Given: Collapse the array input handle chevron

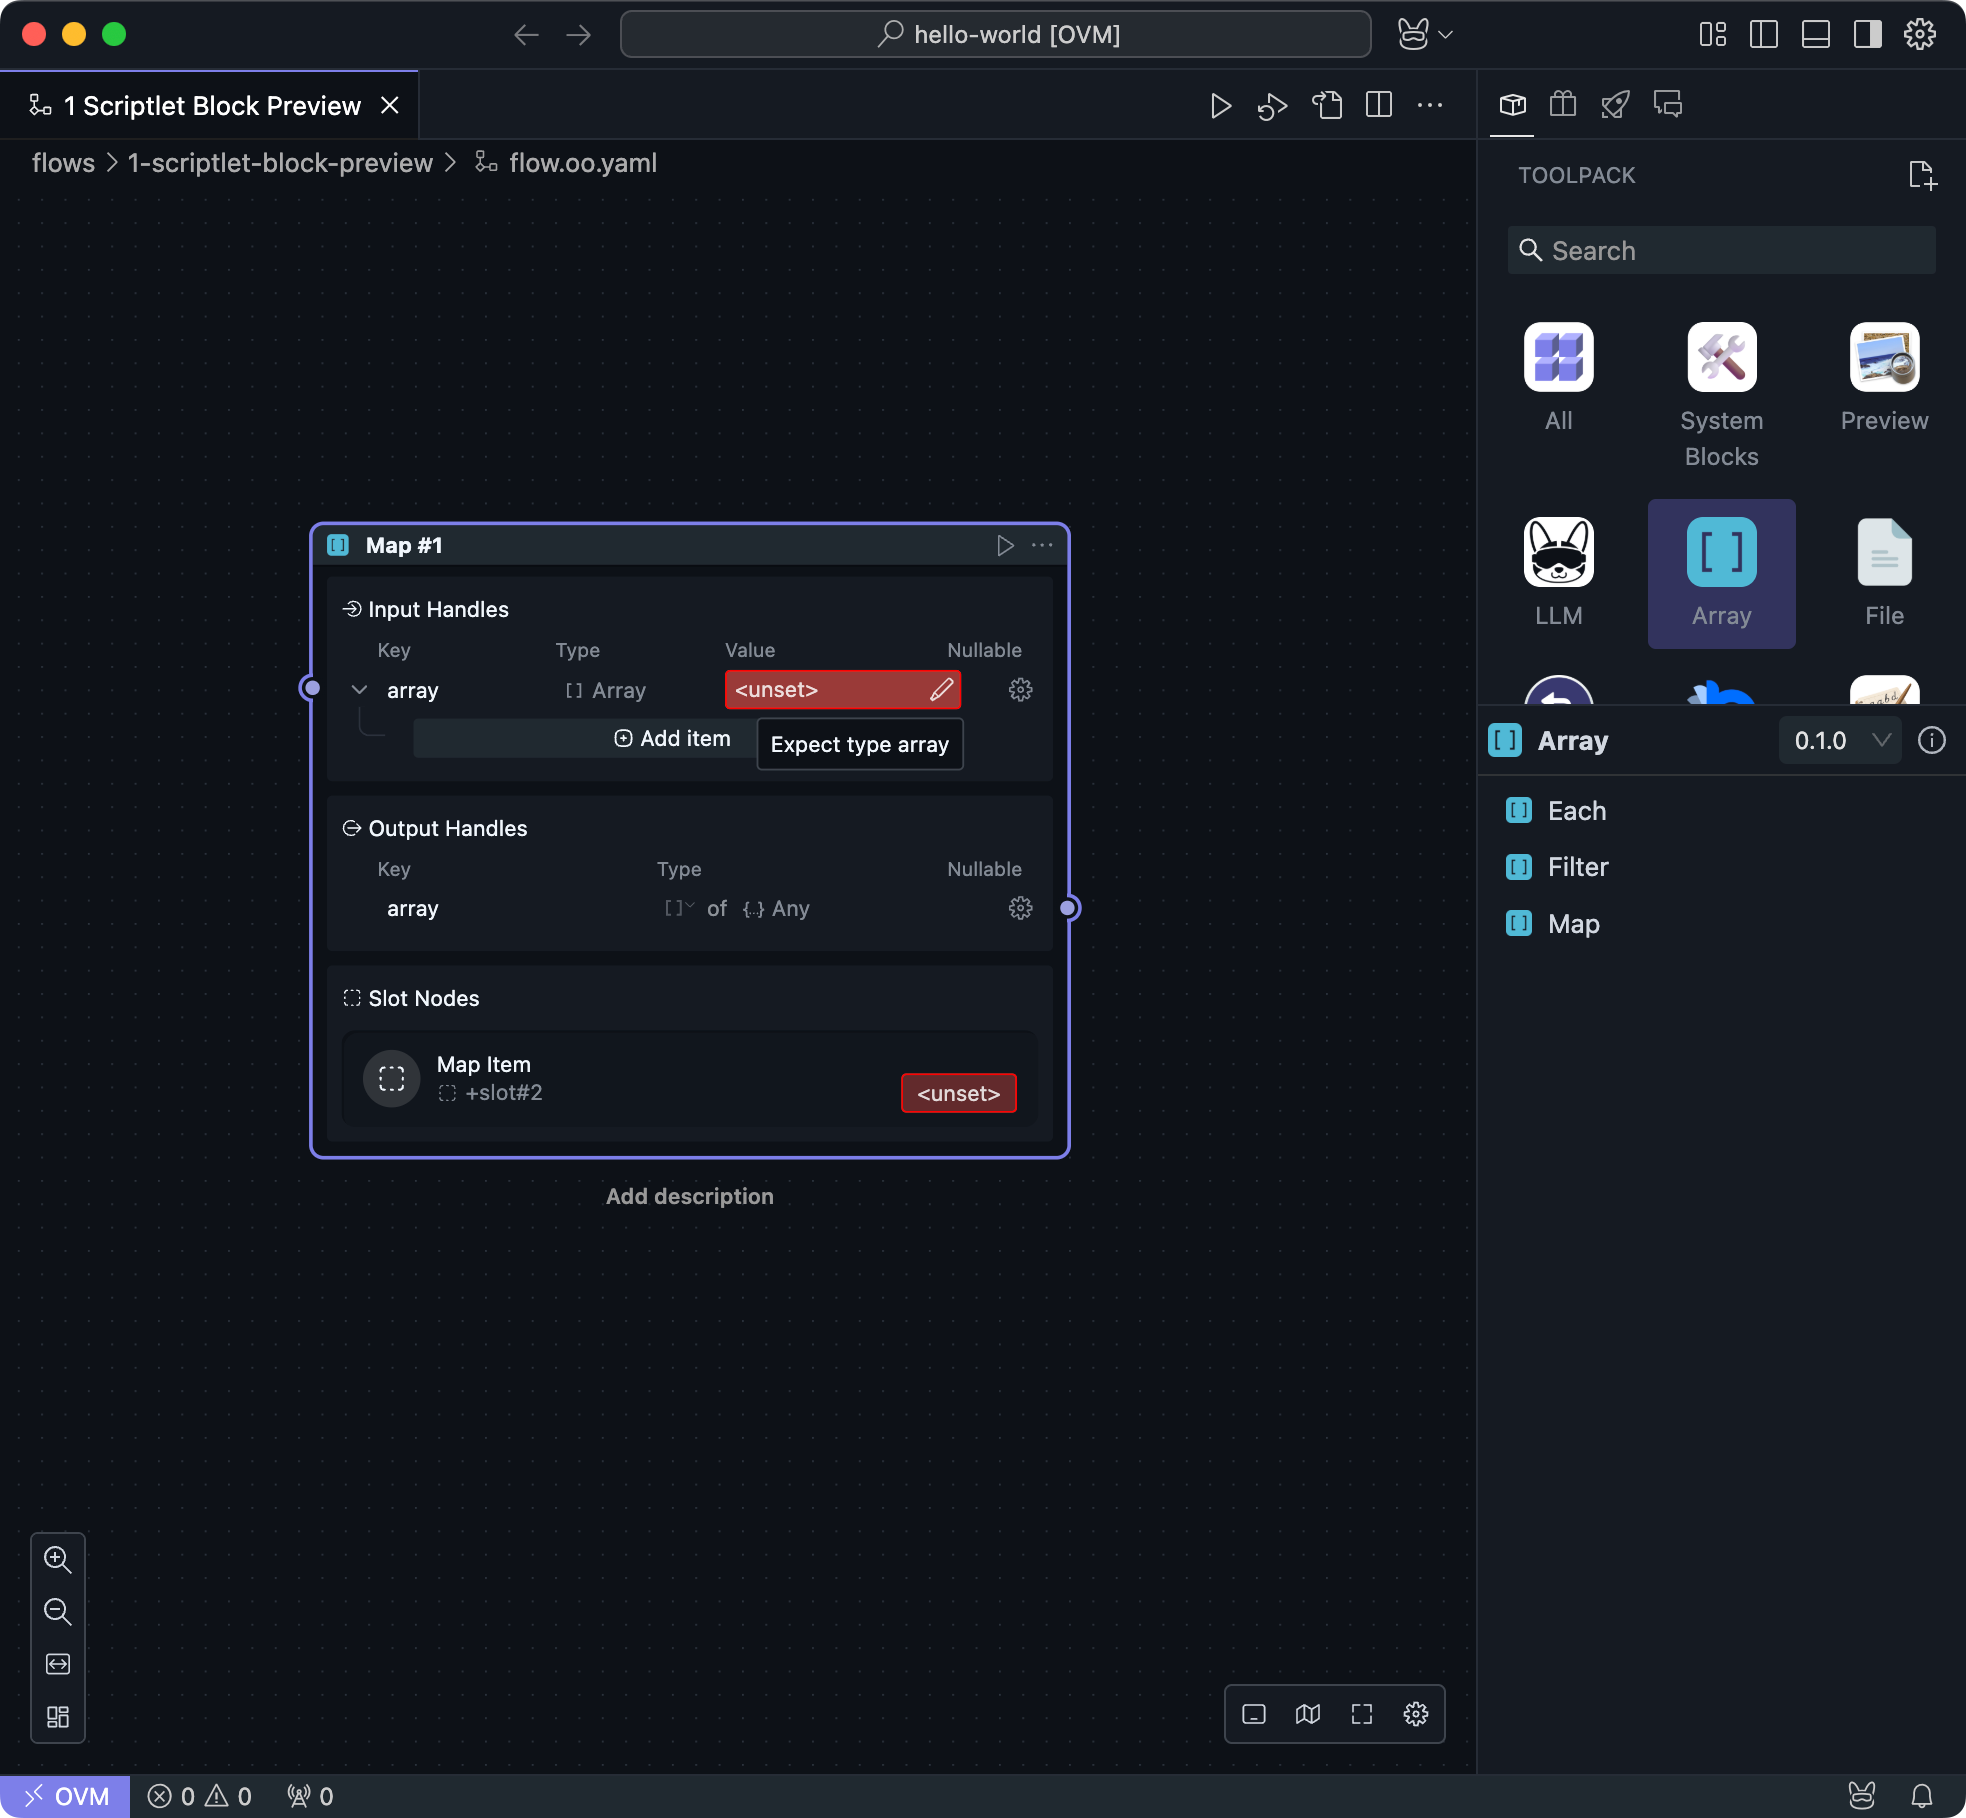Looking at the screenshot, I should coord(359,690).
